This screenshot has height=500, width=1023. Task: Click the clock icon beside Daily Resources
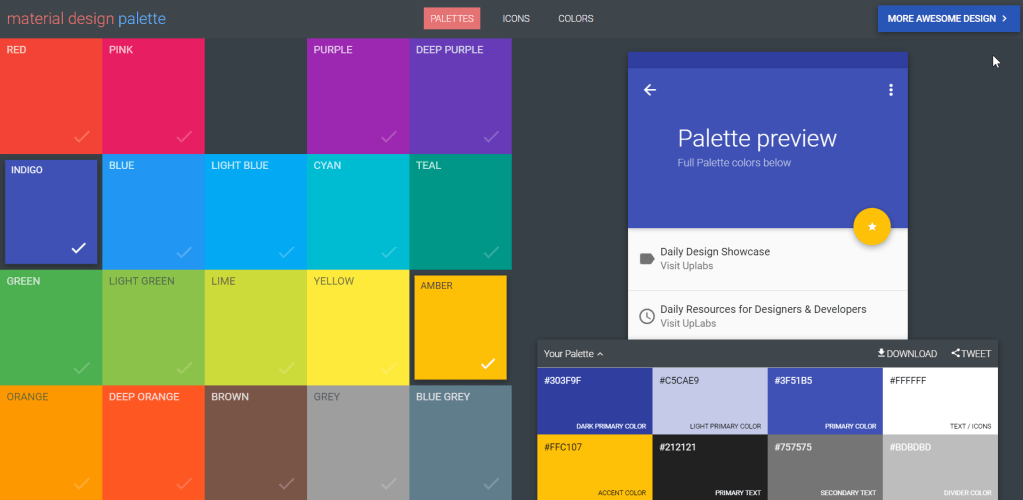tap(647, 316)
